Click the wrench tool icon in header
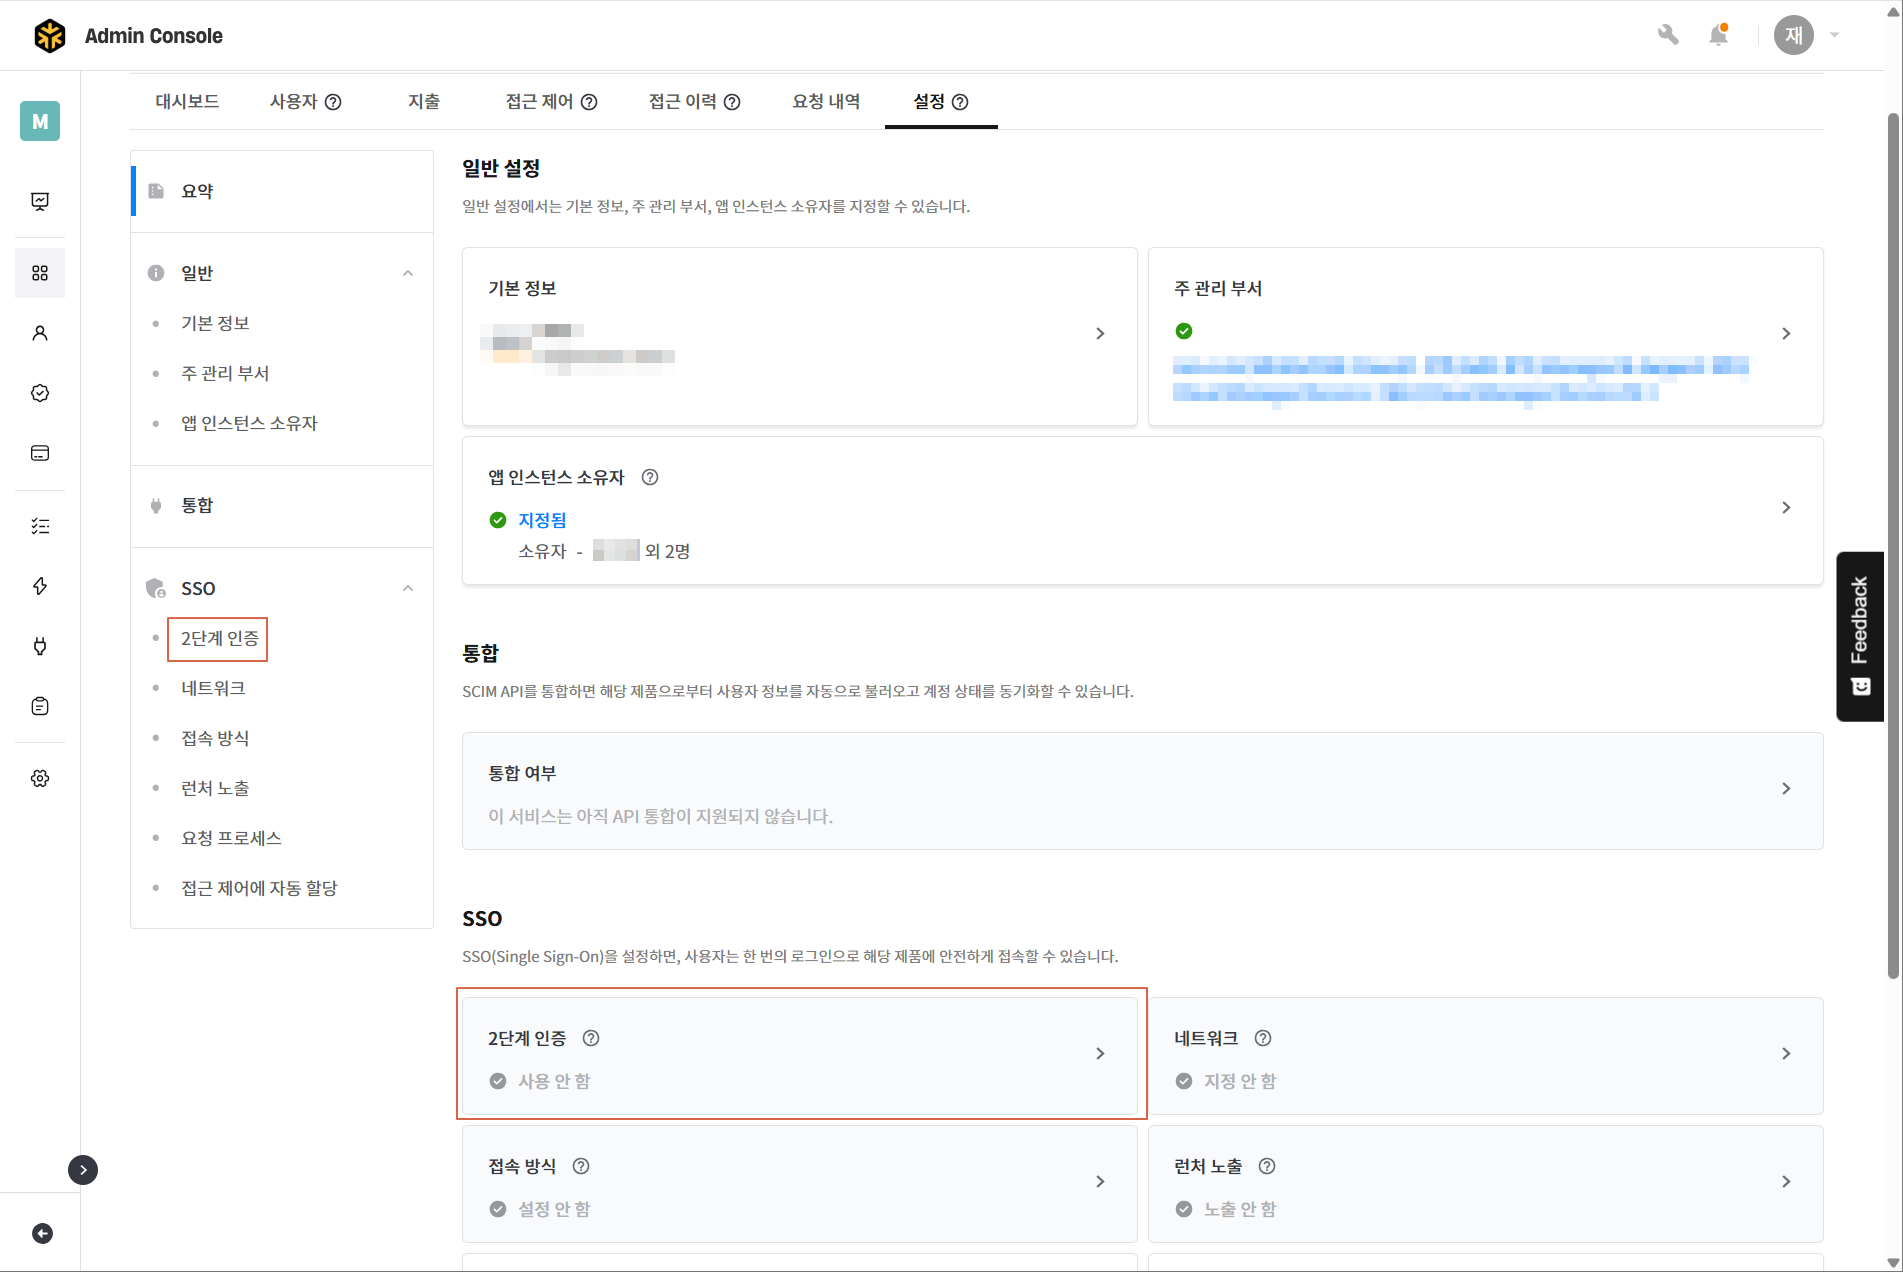This screenshot has width=1903, height=1272. pyautogui.click(x=1667, y=35)
